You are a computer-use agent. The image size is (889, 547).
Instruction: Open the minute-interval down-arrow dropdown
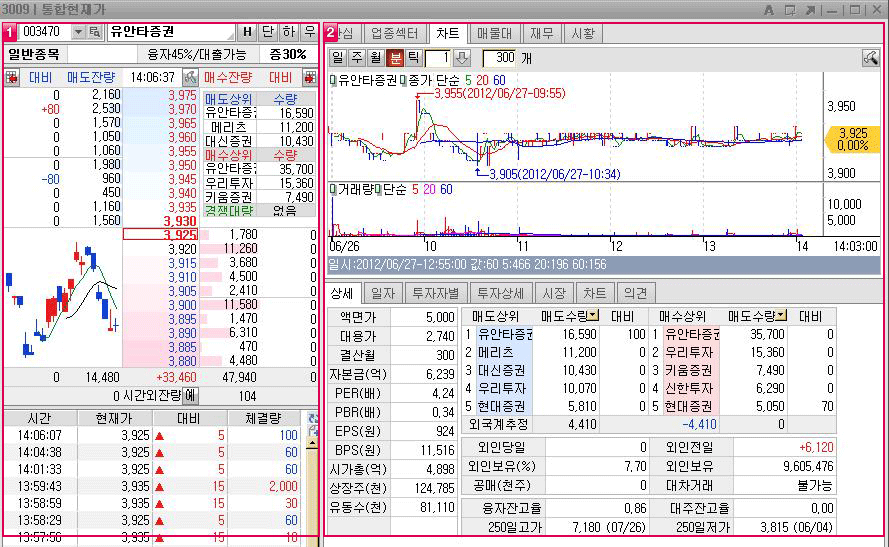click(x=462, y=57)
